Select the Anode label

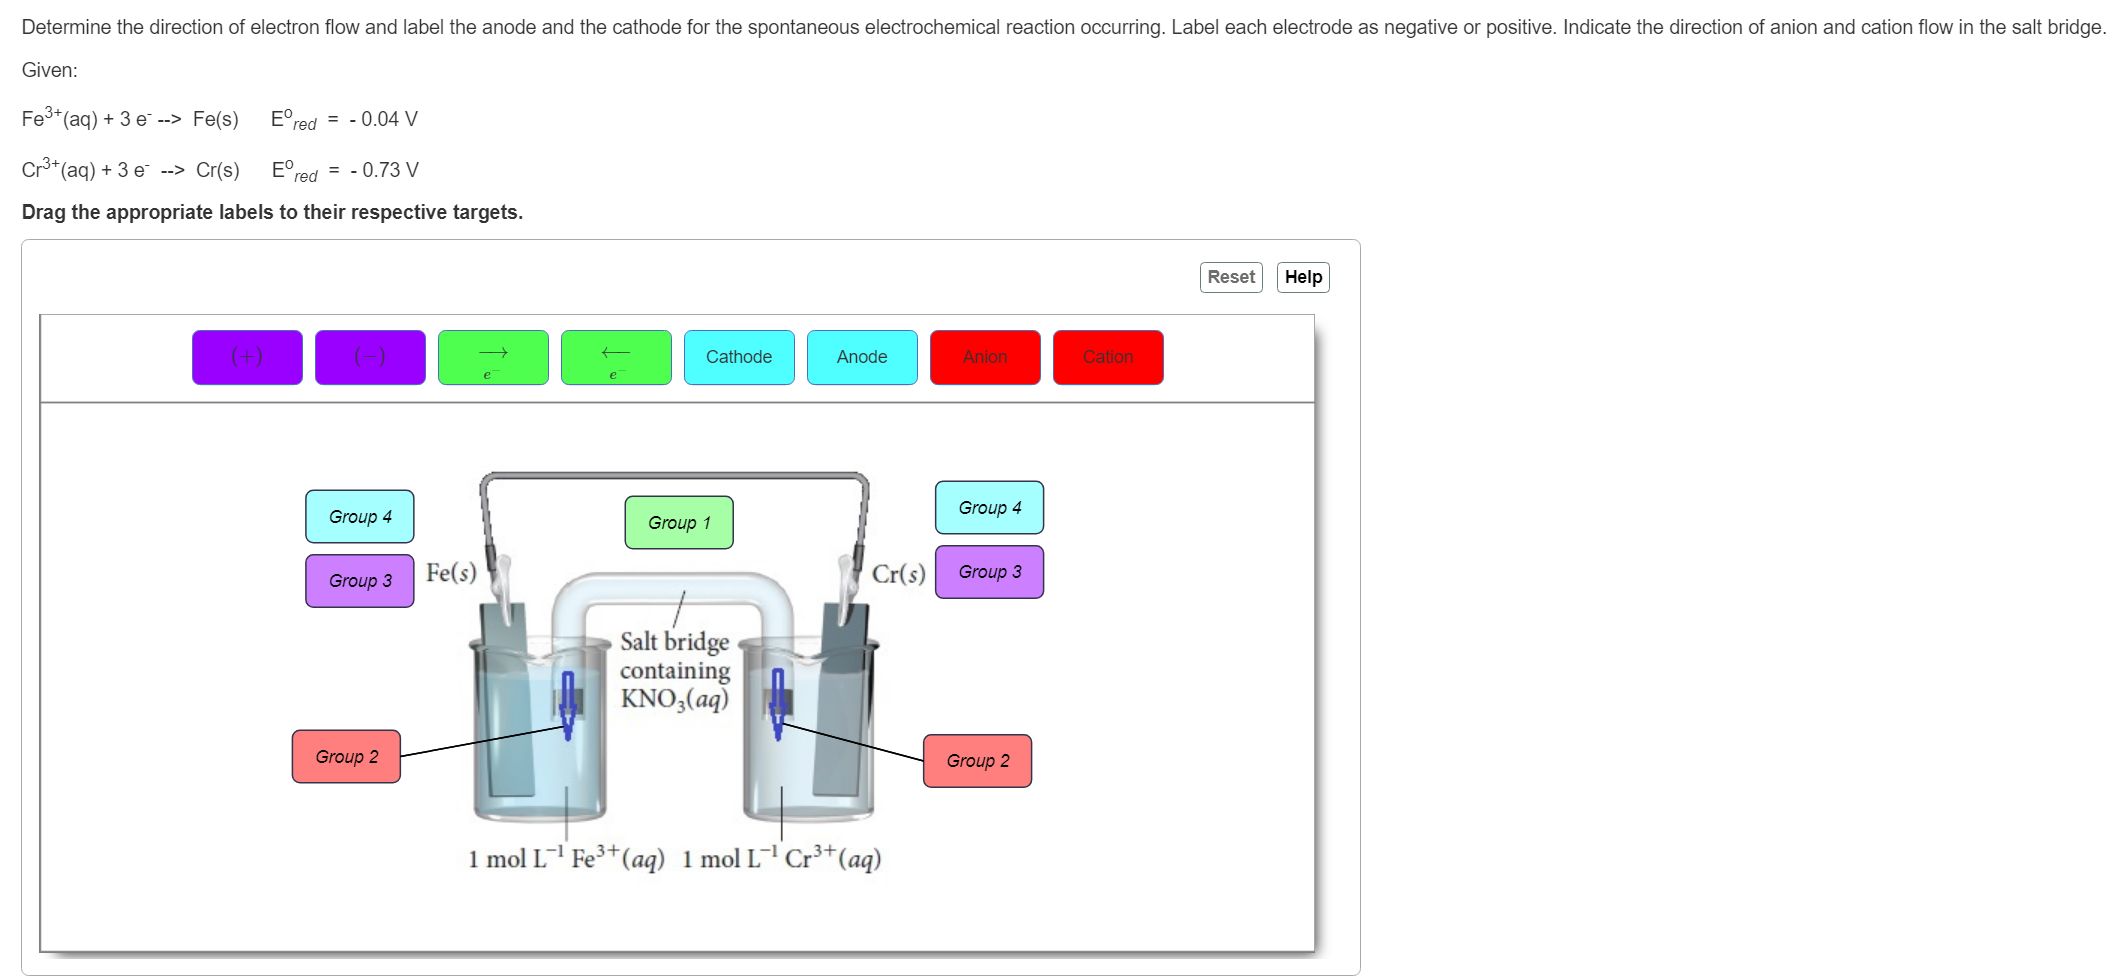tap(862, 357)
